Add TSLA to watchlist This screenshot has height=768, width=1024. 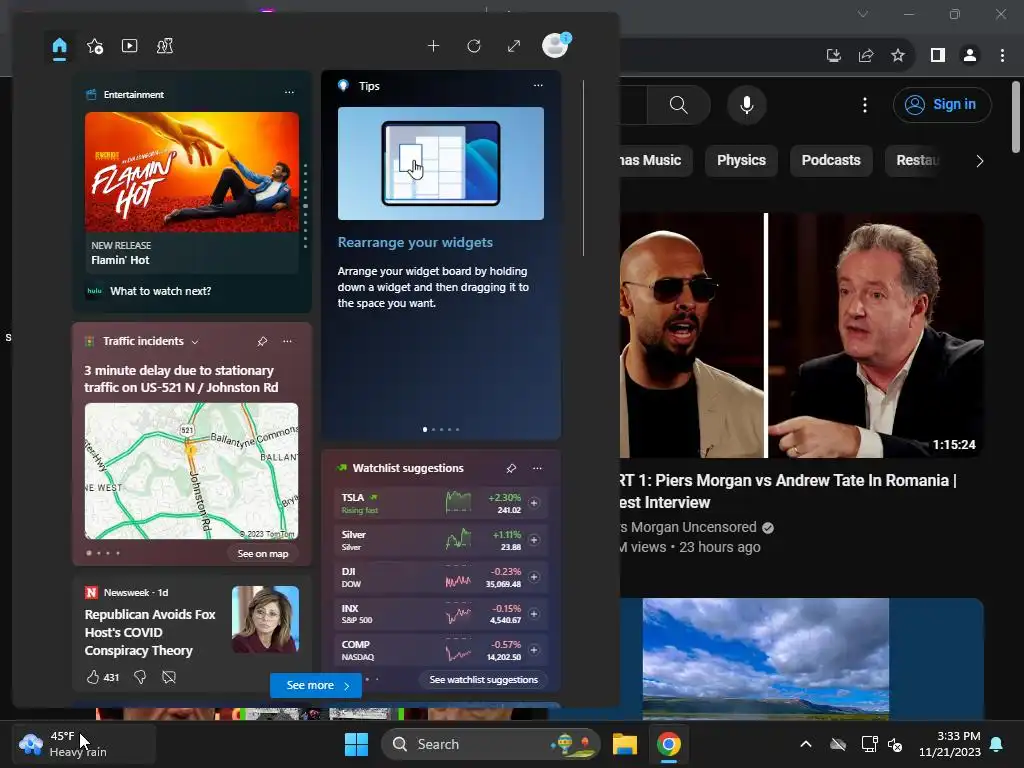pos(534,503)
